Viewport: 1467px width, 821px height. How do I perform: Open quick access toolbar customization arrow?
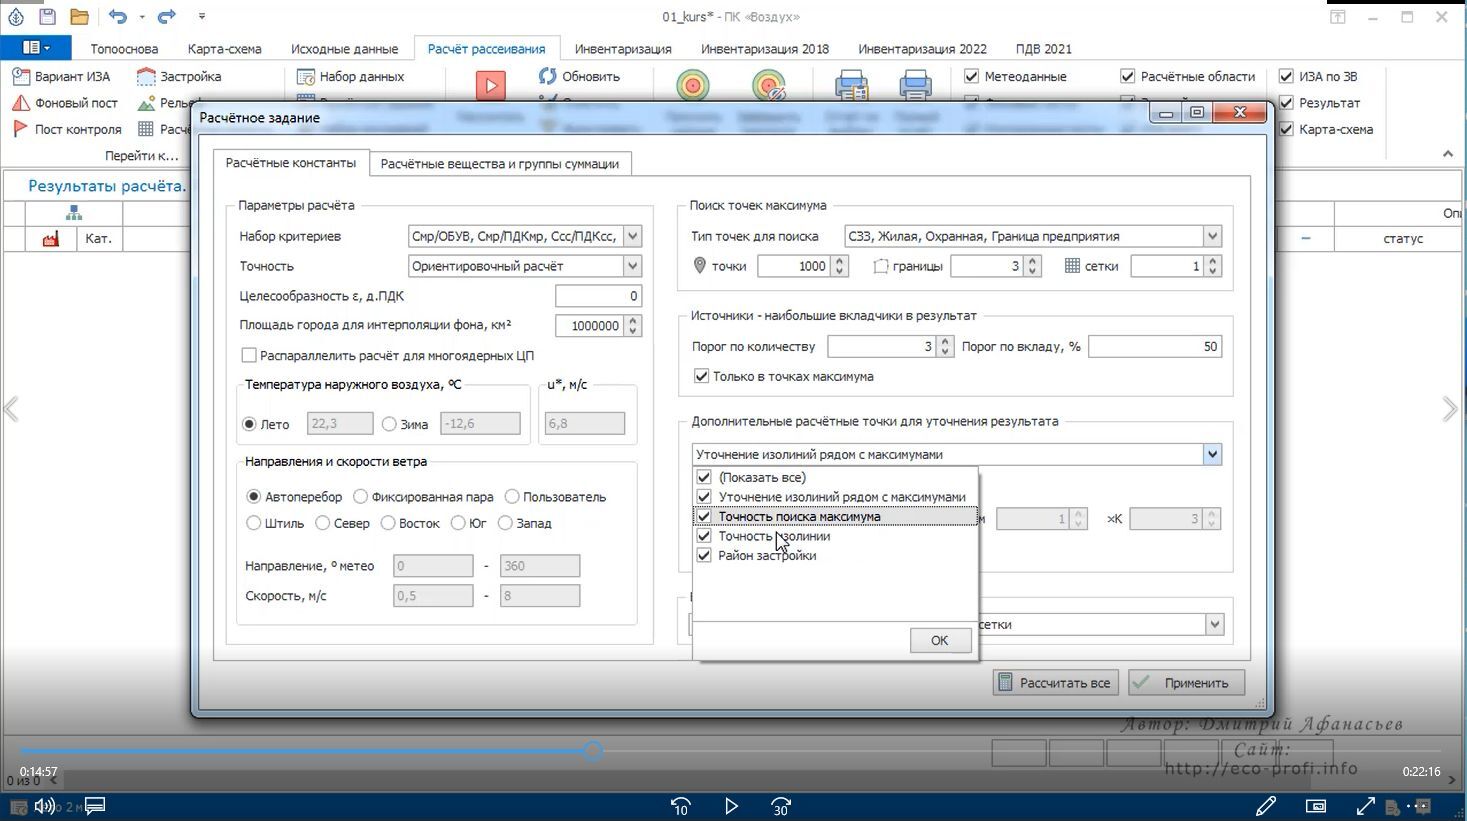[x=202, y=17]
